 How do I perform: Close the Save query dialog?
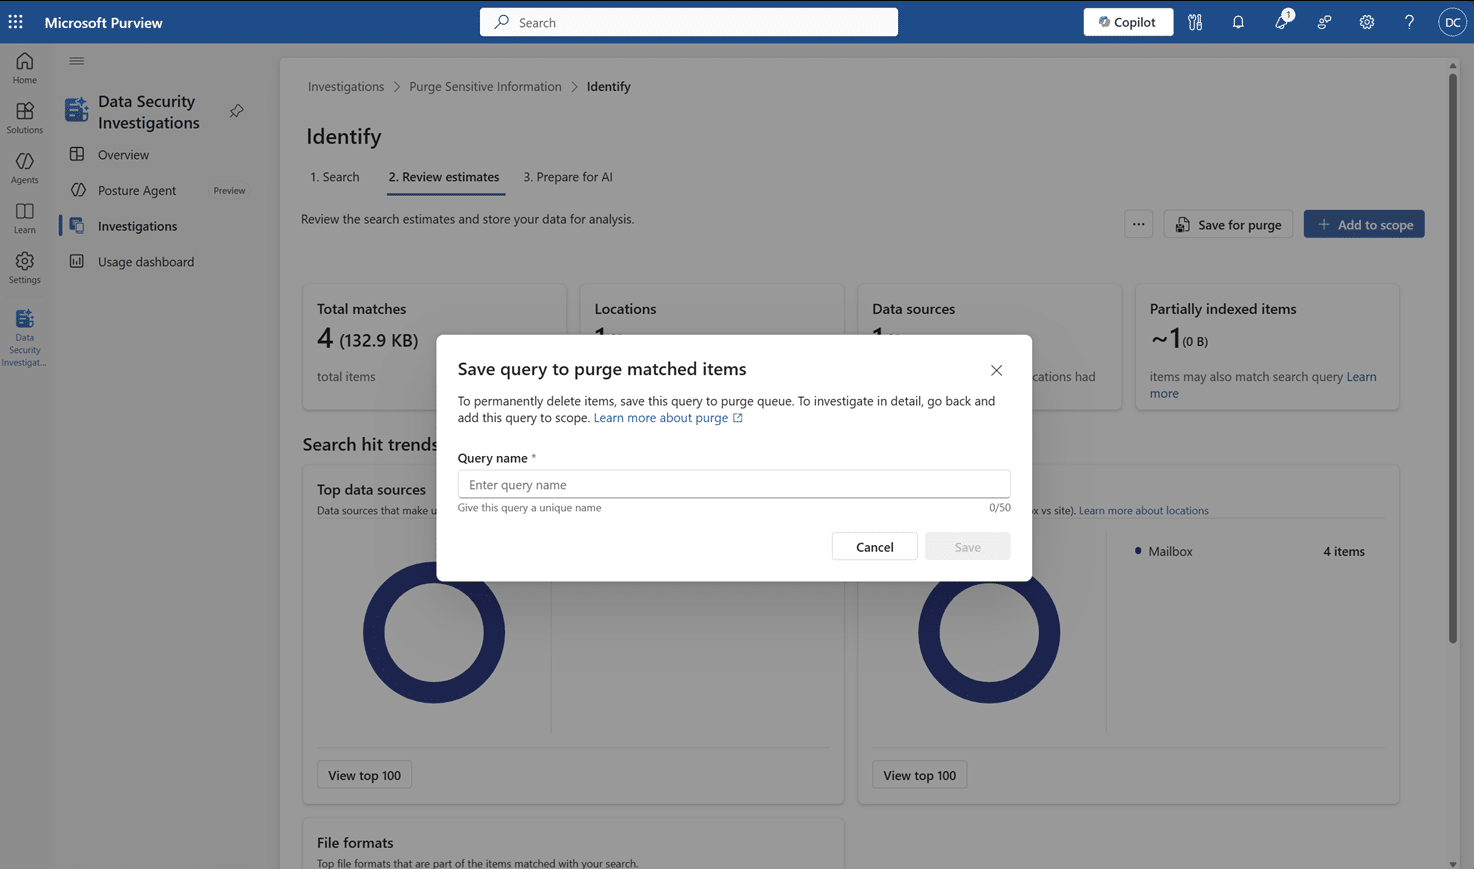coord(996,370)
